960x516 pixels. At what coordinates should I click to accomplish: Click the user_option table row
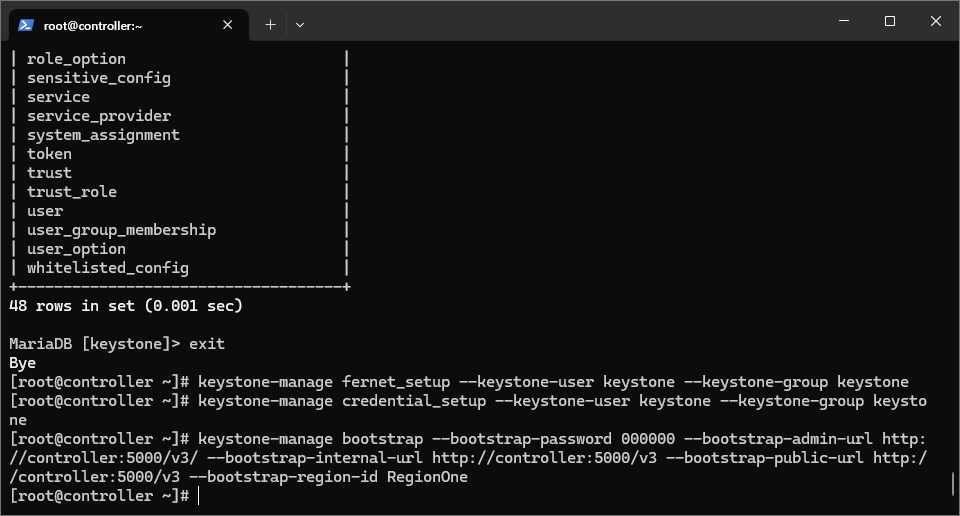click(179, 249)
